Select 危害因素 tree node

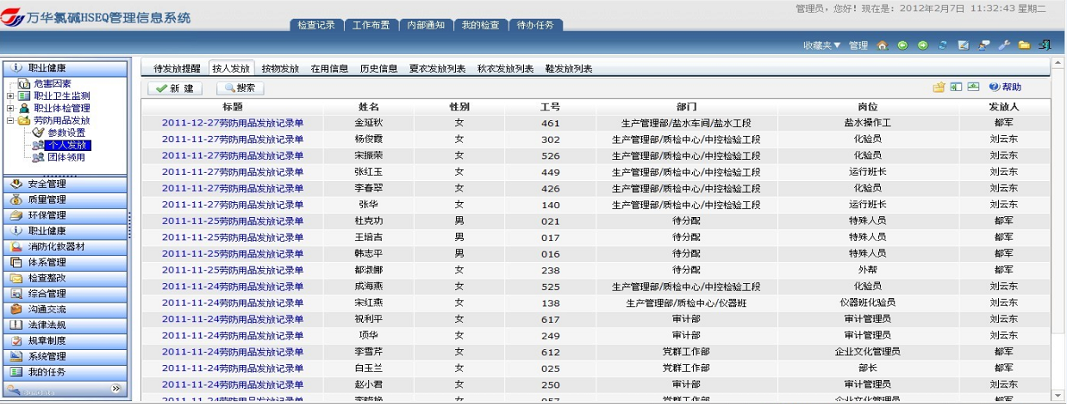(52, 84)
